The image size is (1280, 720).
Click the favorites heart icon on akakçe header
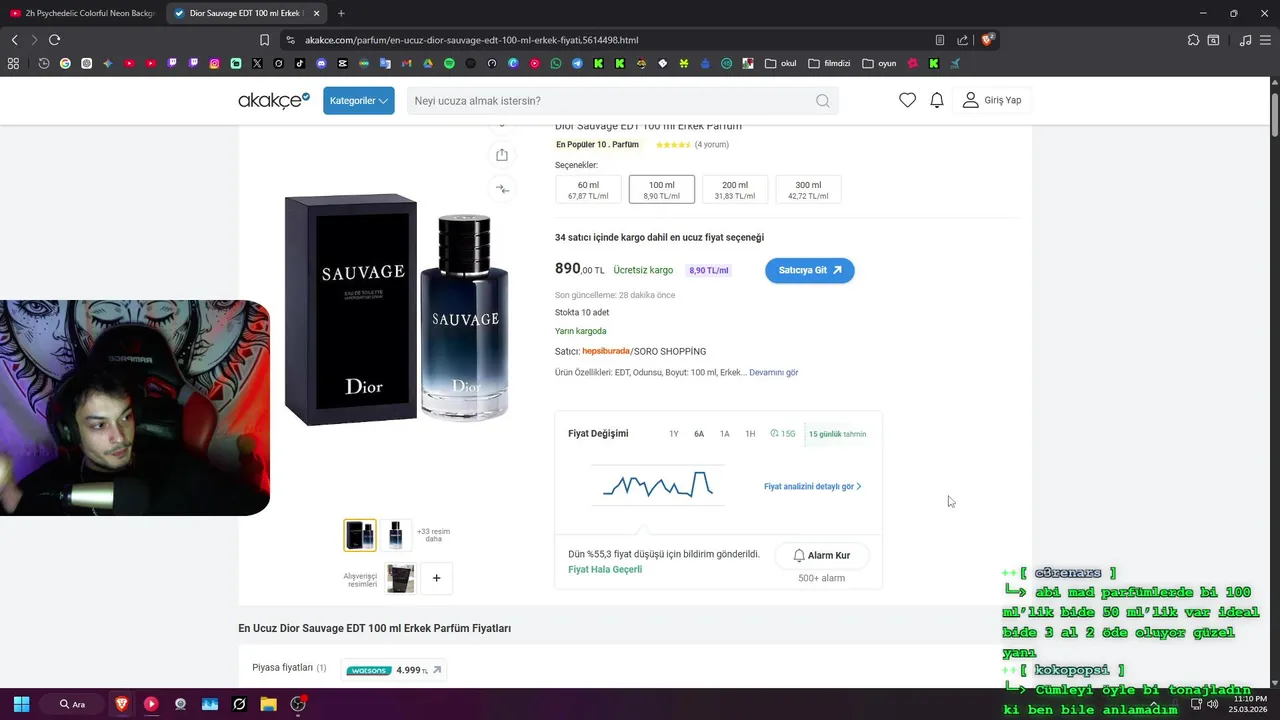pyautogui.click(x=907, y=100)
